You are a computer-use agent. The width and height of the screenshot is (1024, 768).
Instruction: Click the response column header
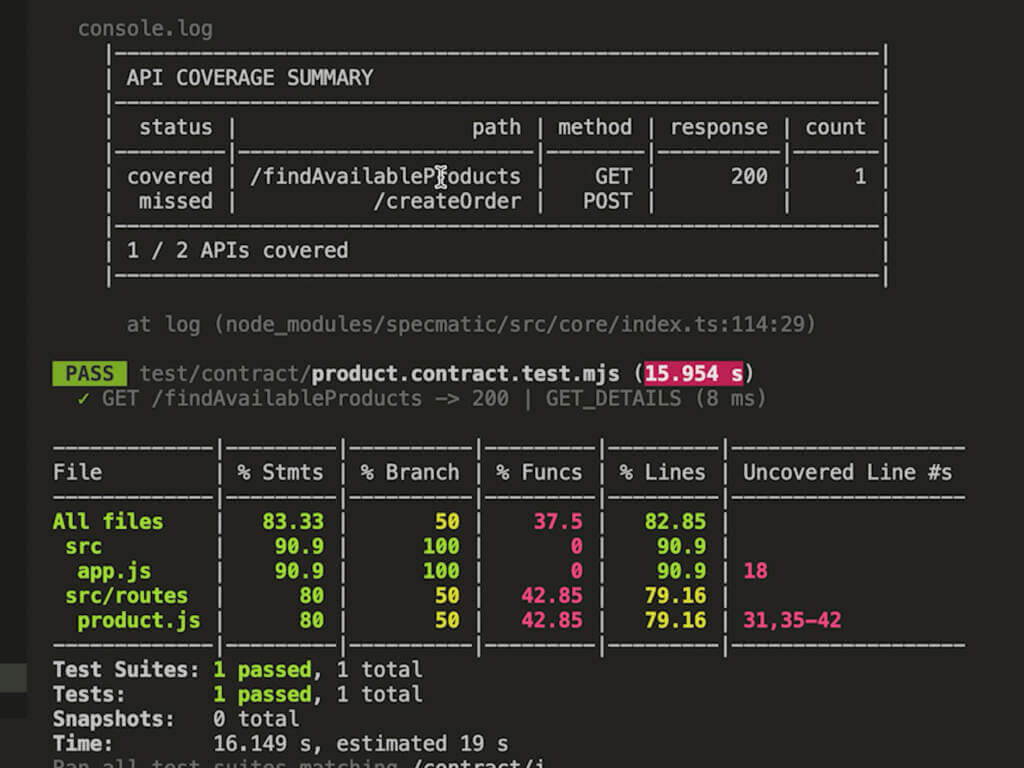point(718,127)
